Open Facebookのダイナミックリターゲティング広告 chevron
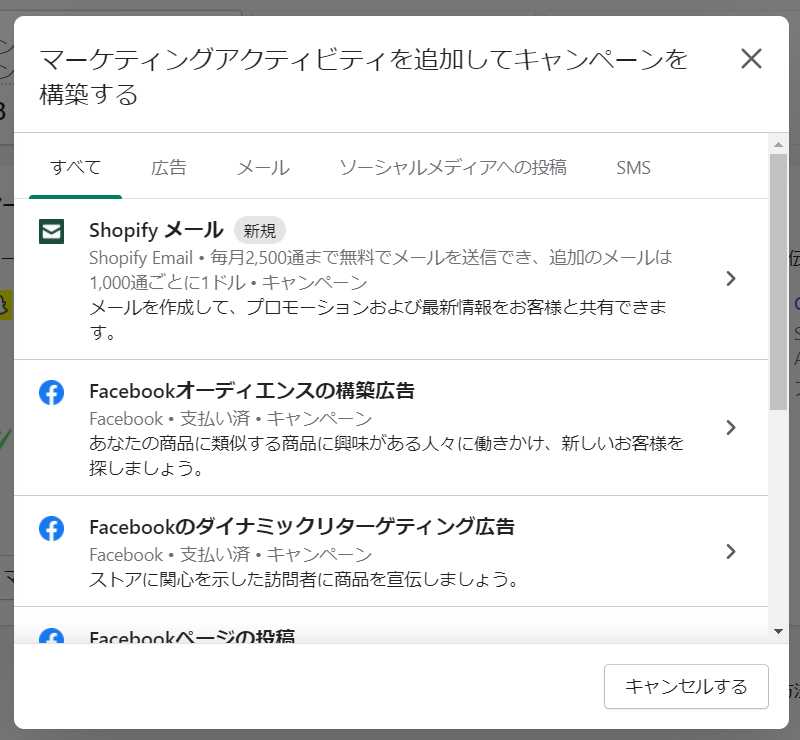Screen dimensions: 800x740 [731, 551]
